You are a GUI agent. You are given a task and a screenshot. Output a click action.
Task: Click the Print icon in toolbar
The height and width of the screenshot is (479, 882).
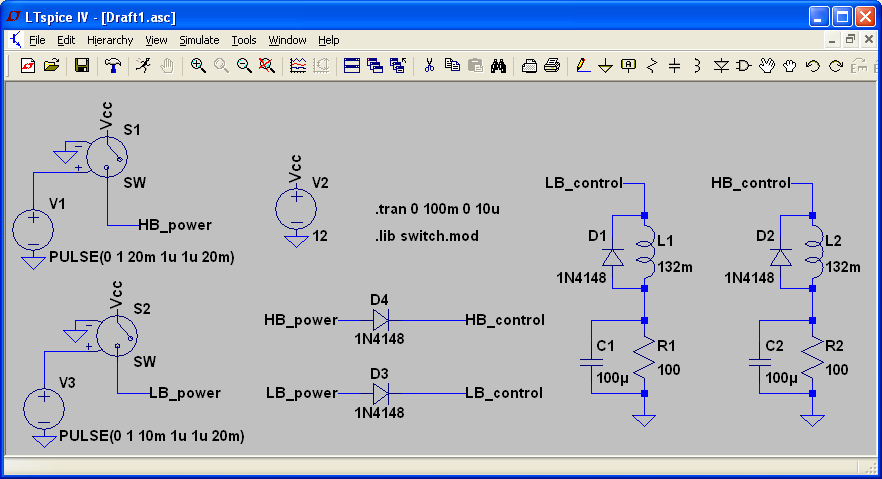pyautogui.click(x=552, y=66)
